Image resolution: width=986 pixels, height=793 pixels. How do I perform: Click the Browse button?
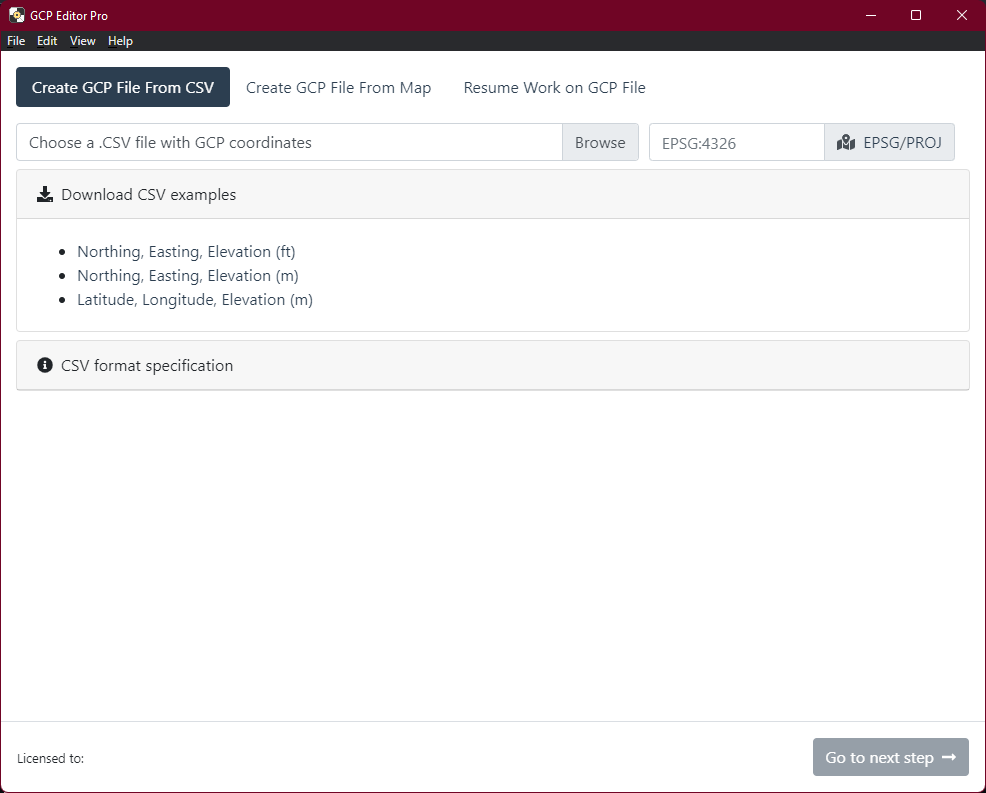[600, 142]
